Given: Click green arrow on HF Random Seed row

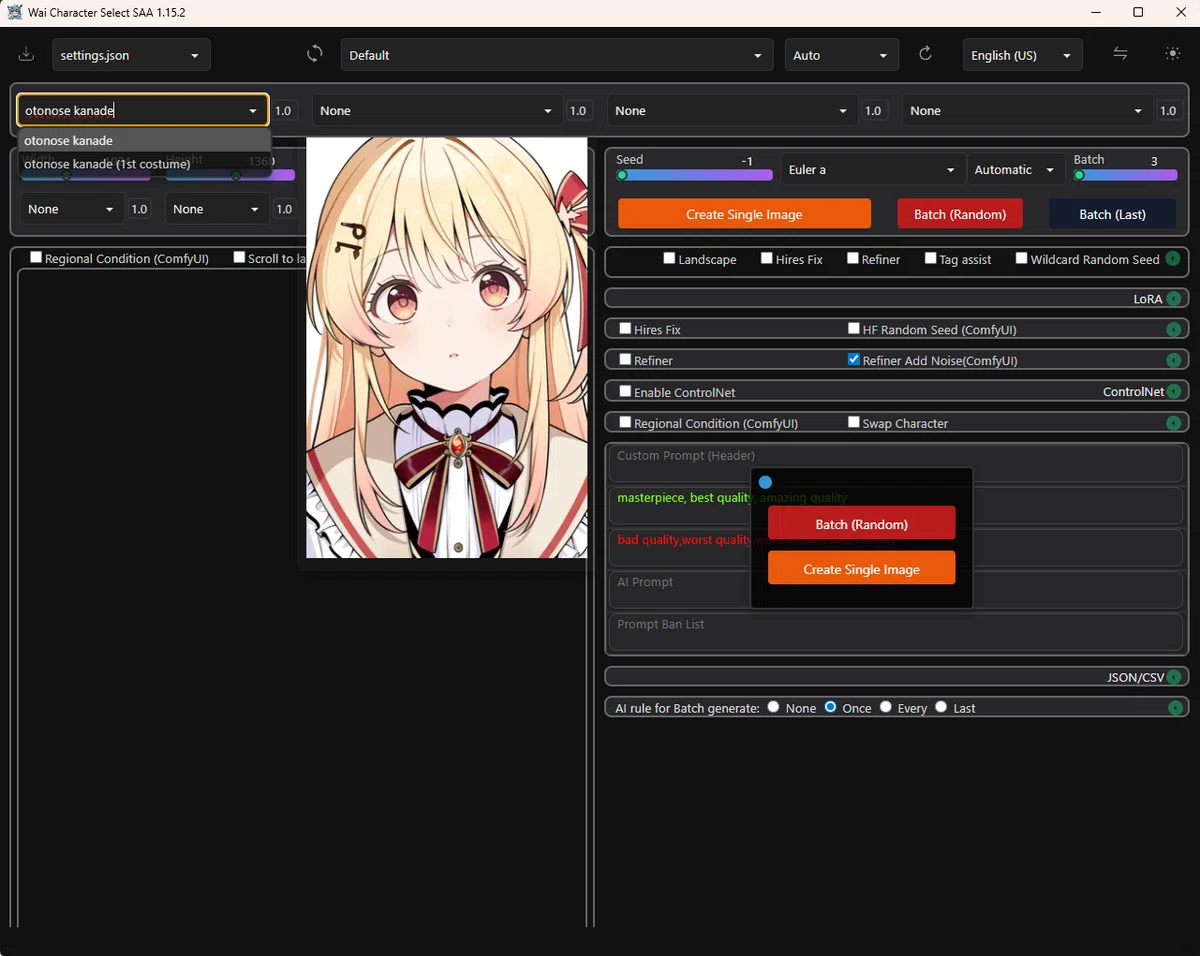Looking at the screenshot, I should point(1174,329).
